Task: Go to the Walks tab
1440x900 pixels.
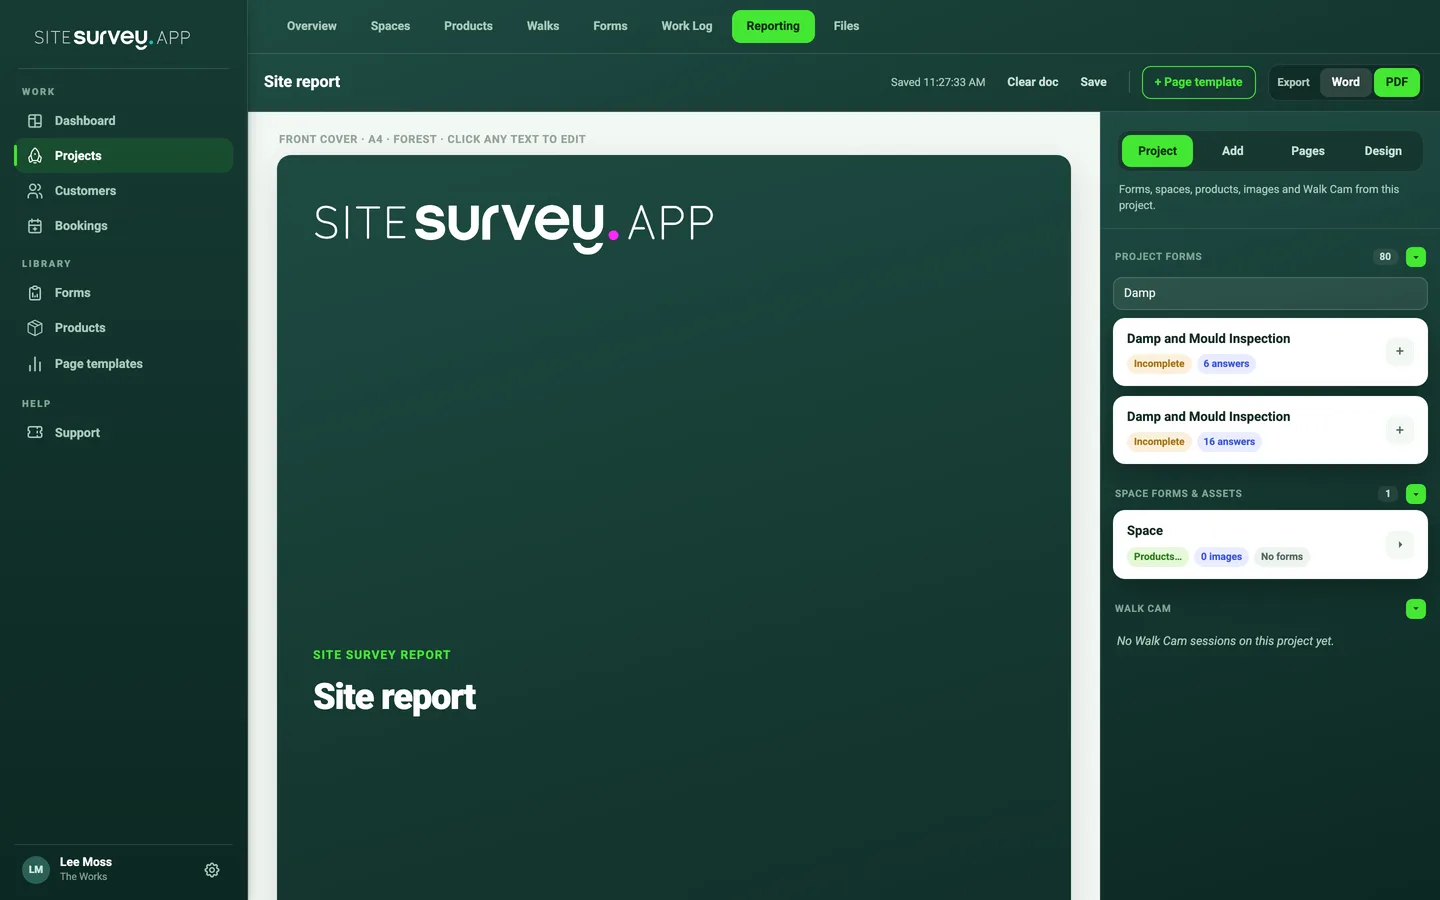Action: coord(543,26)
